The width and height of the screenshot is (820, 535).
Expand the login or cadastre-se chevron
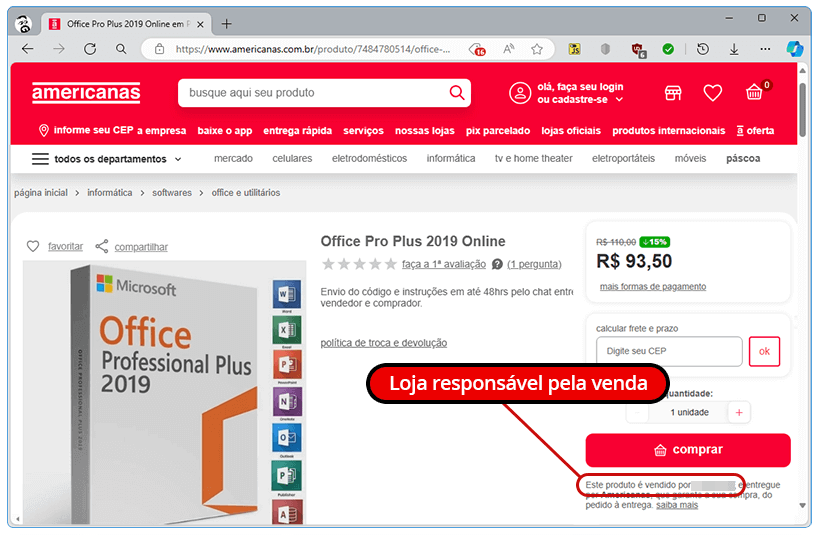[619, 100]
